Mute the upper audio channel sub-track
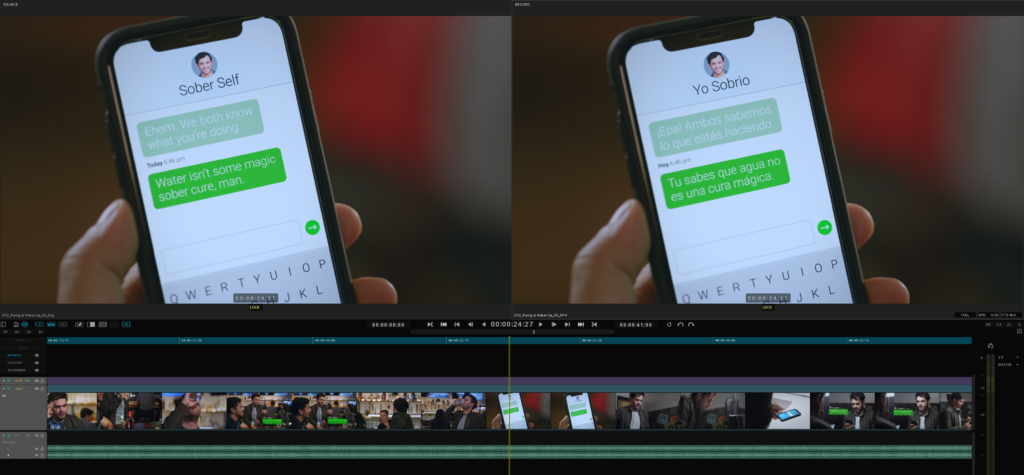The image size is (1024, 475). tap(37, 449)
